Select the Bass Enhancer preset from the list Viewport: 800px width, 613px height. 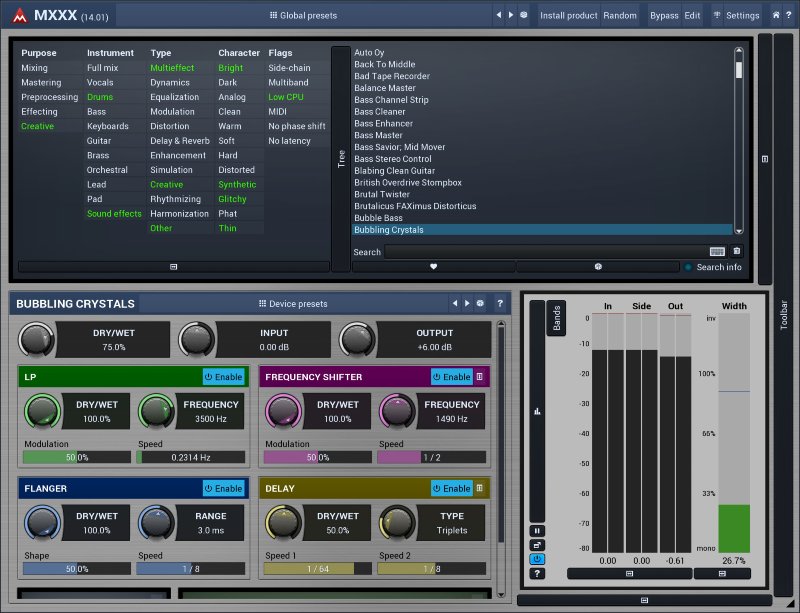point(383,123)
